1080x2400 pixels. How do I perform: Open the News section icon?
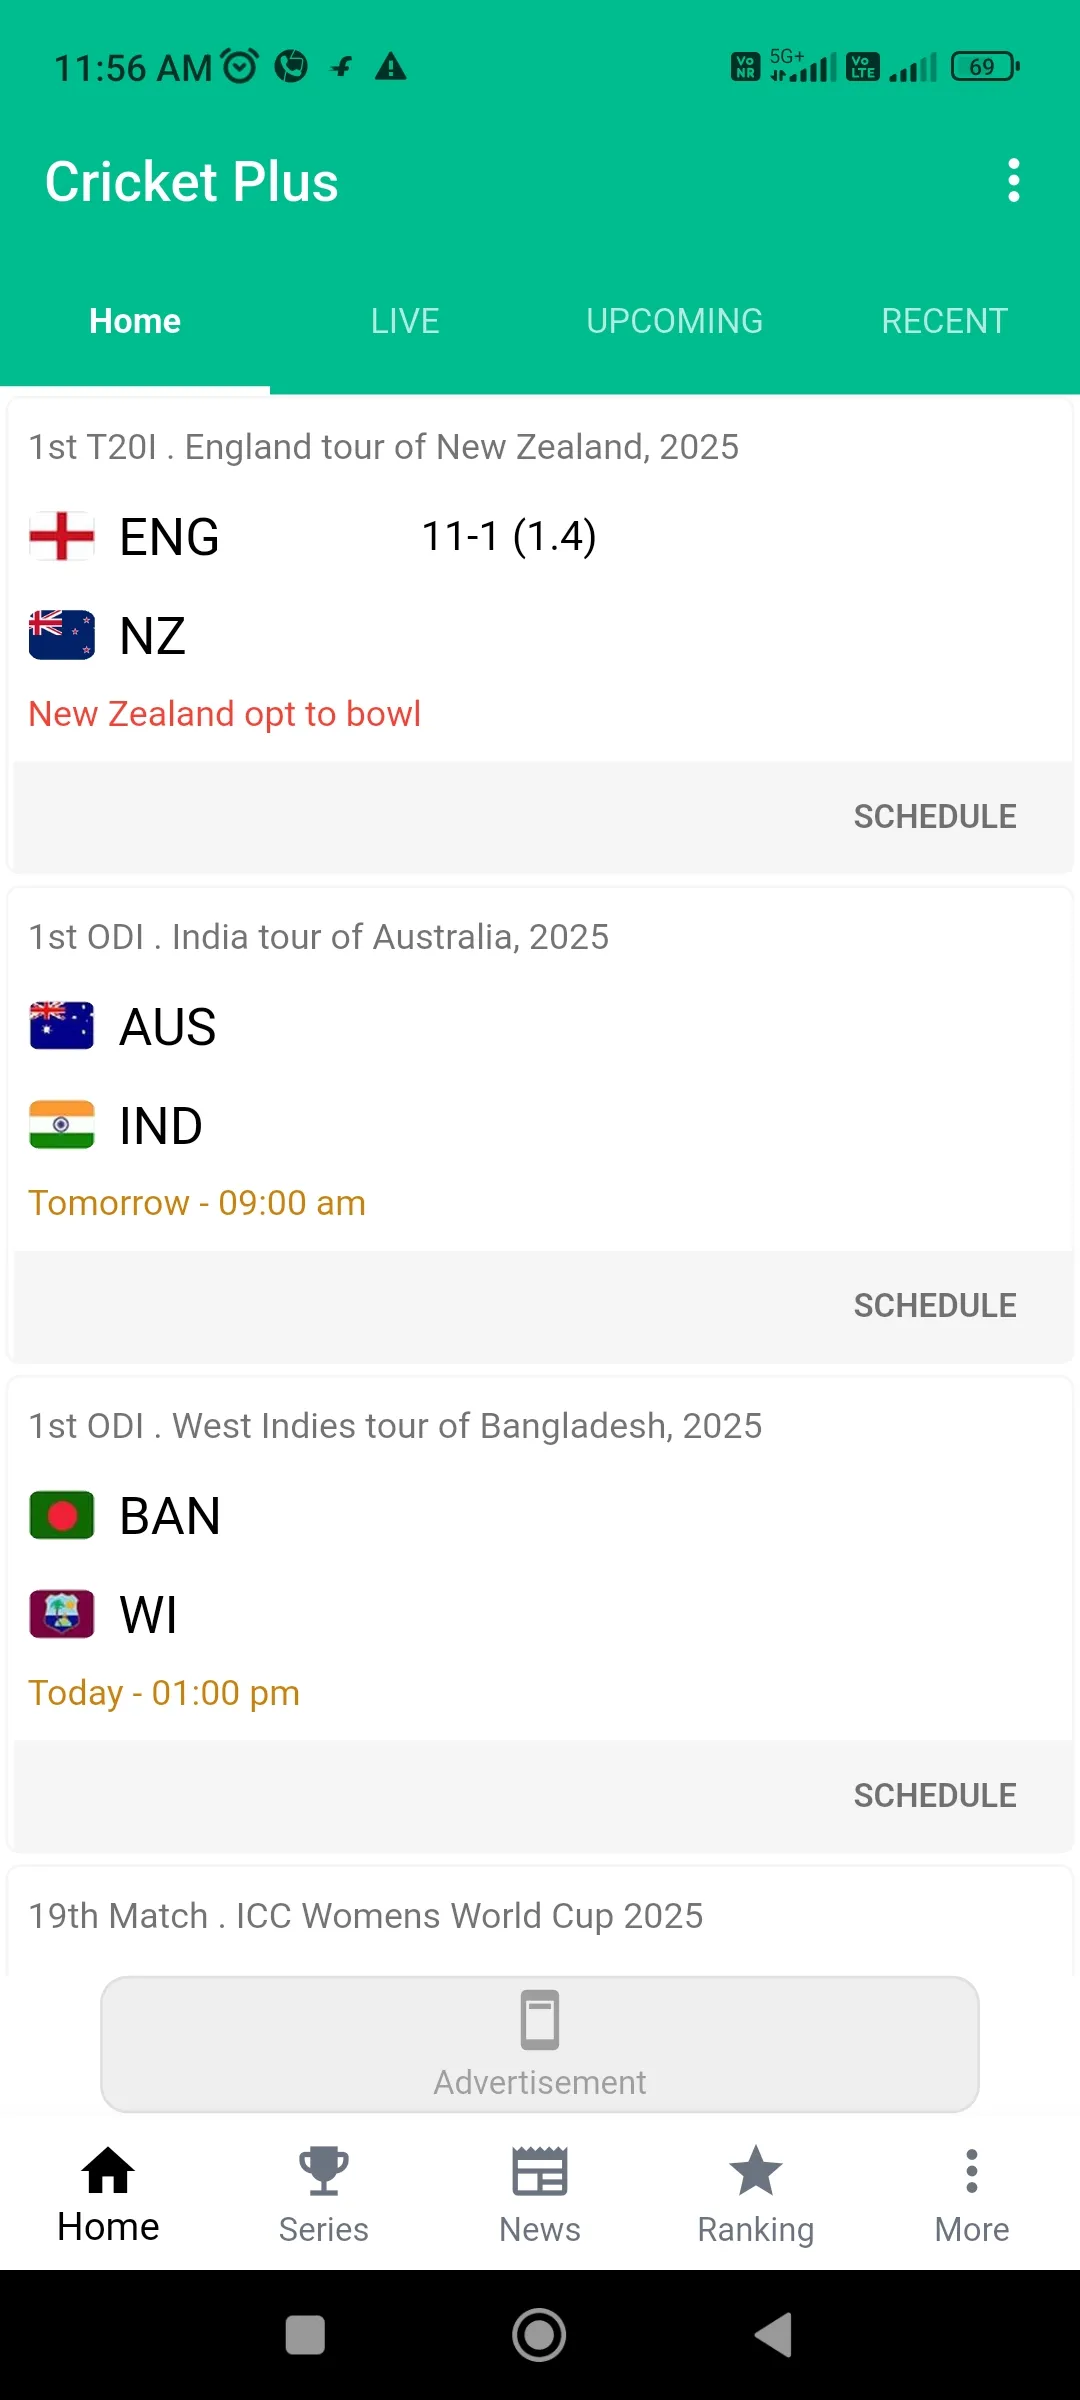coord(539,2172)
